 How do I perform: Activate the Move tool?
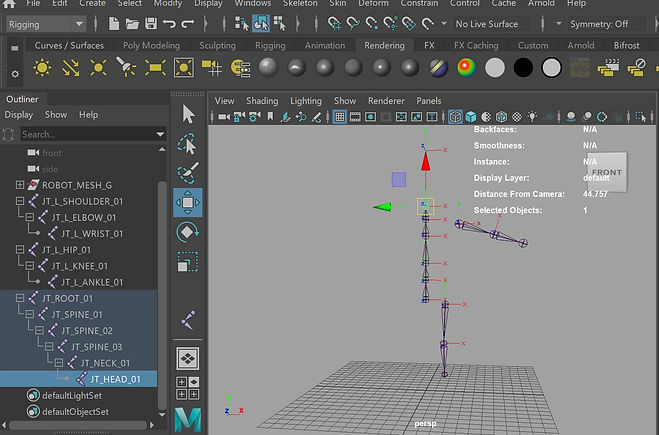[187, 203]
